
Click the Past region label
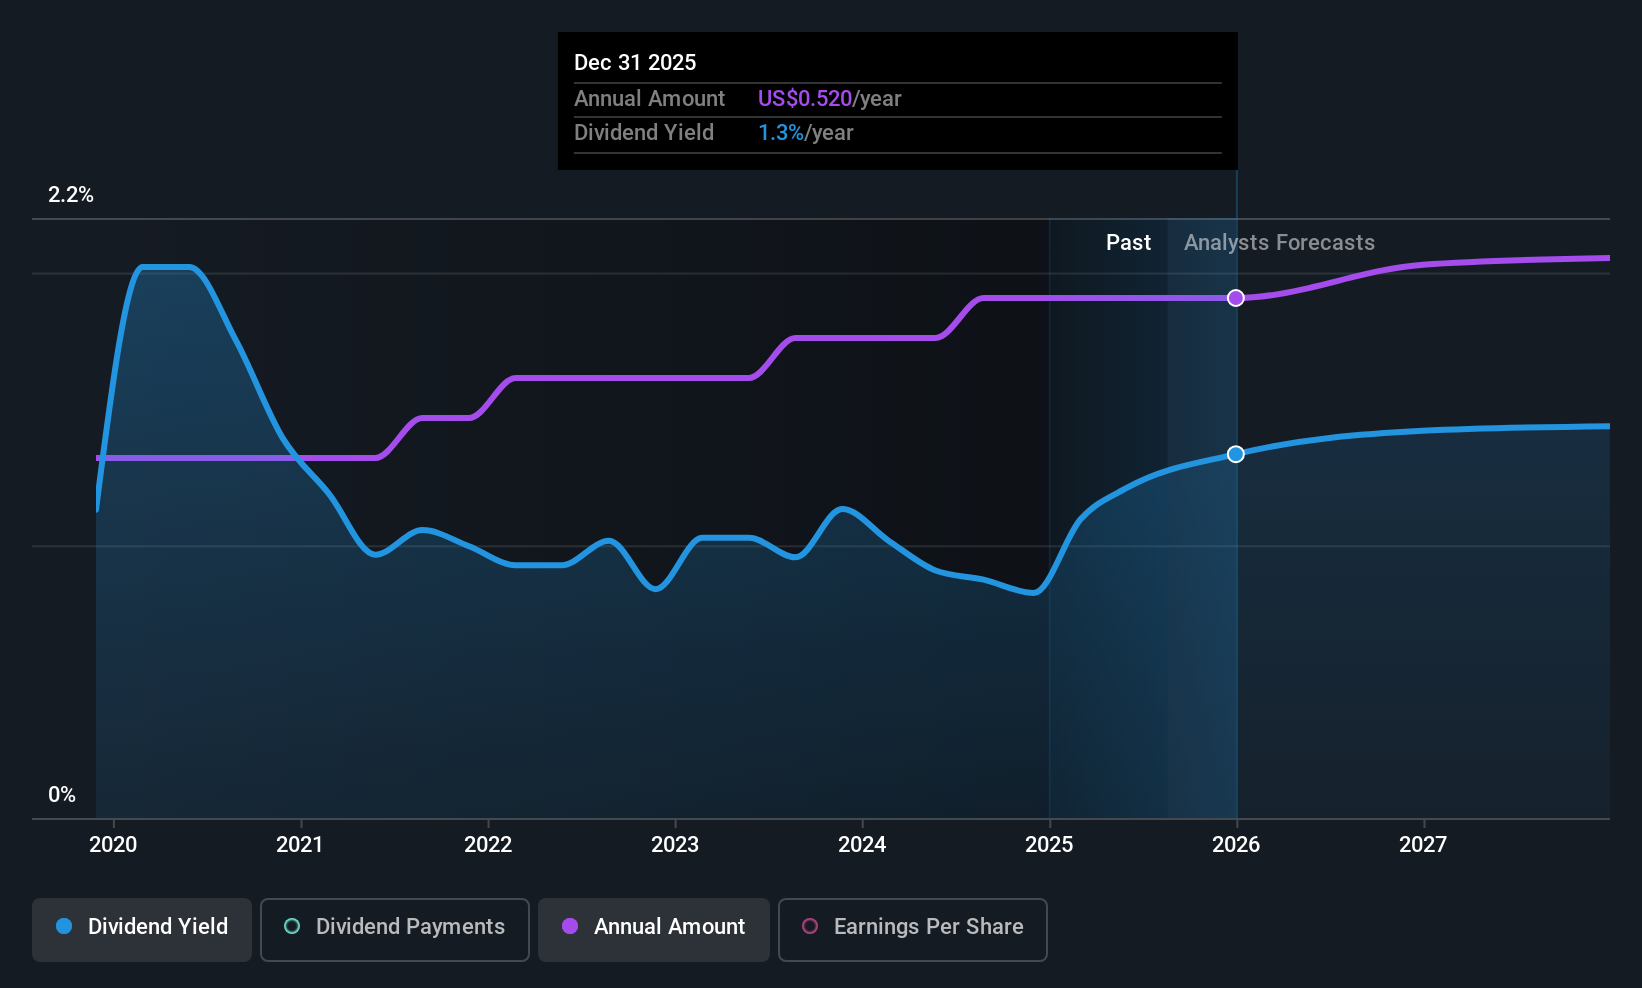[1128, 243]
